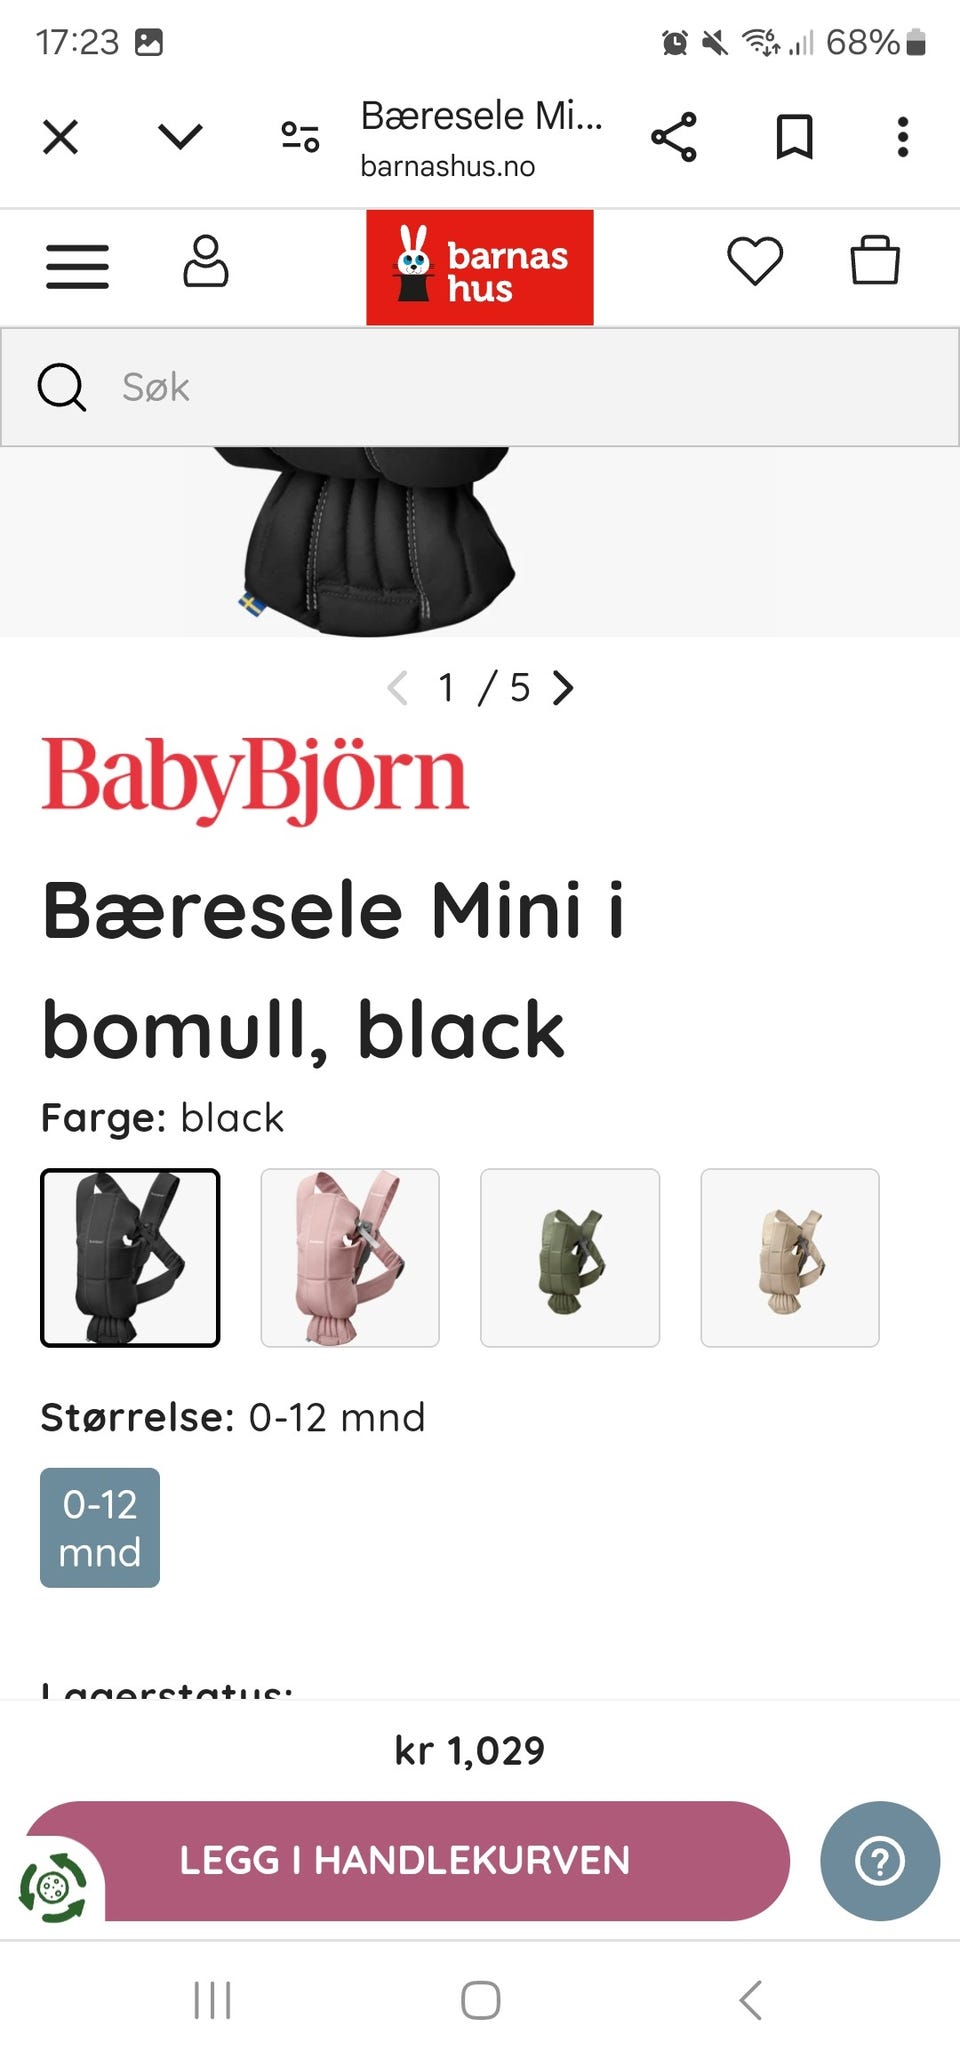Open browser three-dot overflow menu
The width and height of the screenshot is (960, 2059).
click(903, 137)
